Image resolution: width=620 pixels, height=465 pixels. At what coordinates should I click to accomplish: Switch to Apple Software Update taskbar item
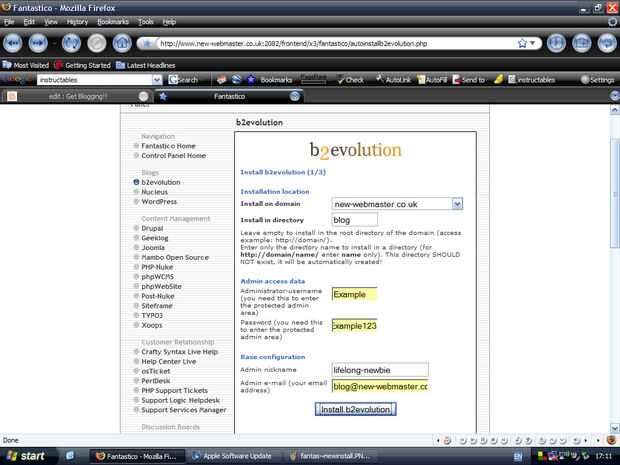point(232,456)
